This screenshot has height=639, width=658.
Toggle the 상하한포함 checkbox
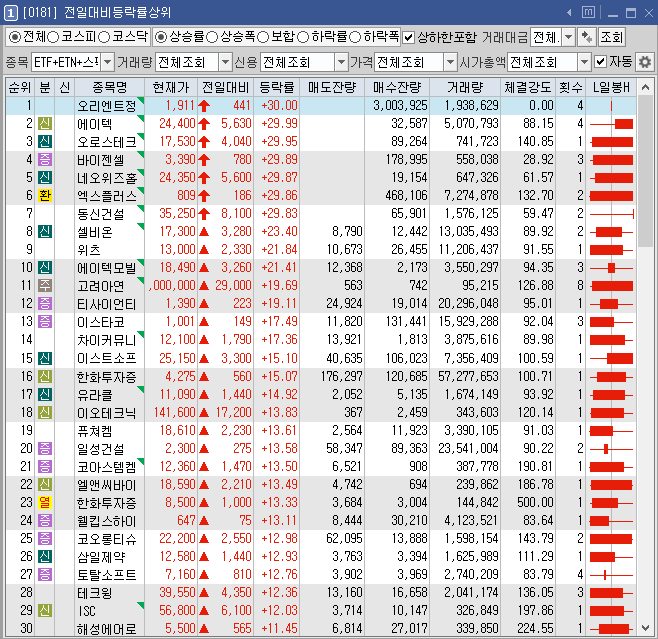coord(408,37)
